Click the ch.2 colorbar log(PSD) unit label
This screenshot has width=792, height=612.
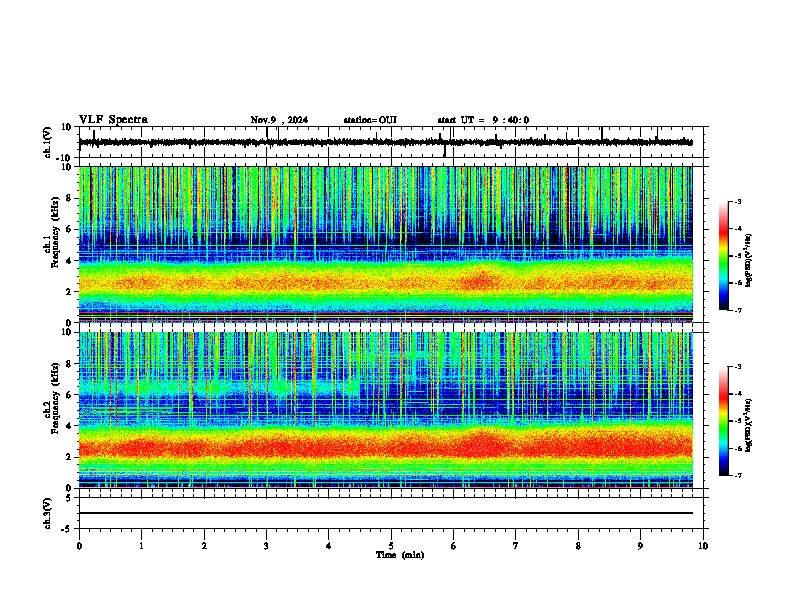click(749, 425)
